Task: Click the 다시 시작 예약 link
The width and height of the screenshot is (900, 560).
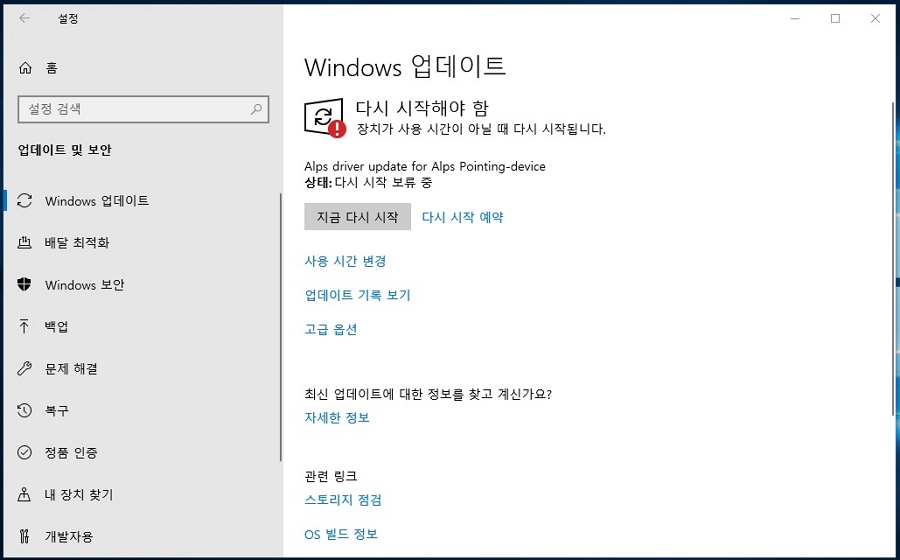Action: pos(463,217)
